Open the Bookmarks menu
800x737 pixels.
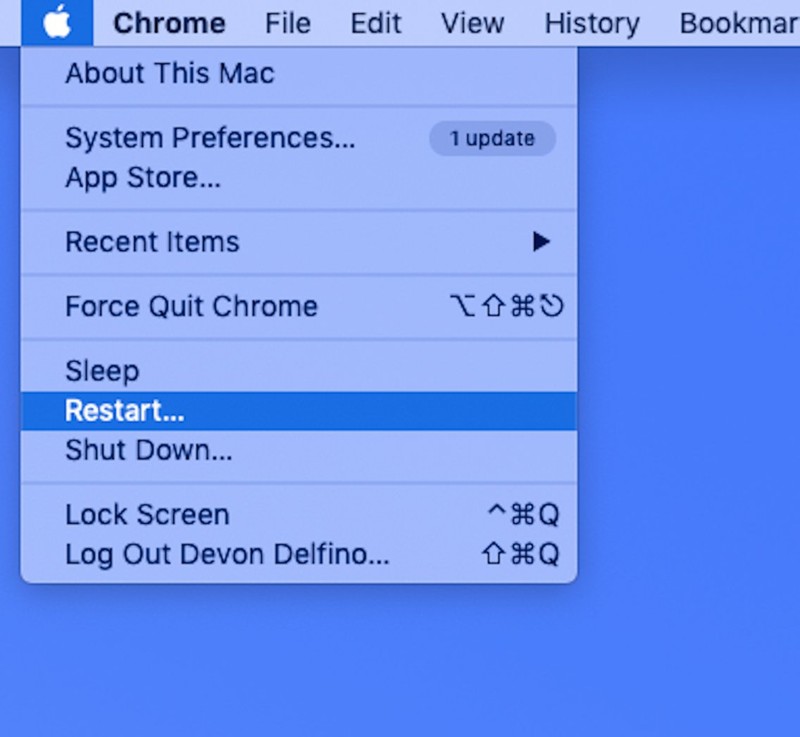[738, 23]
